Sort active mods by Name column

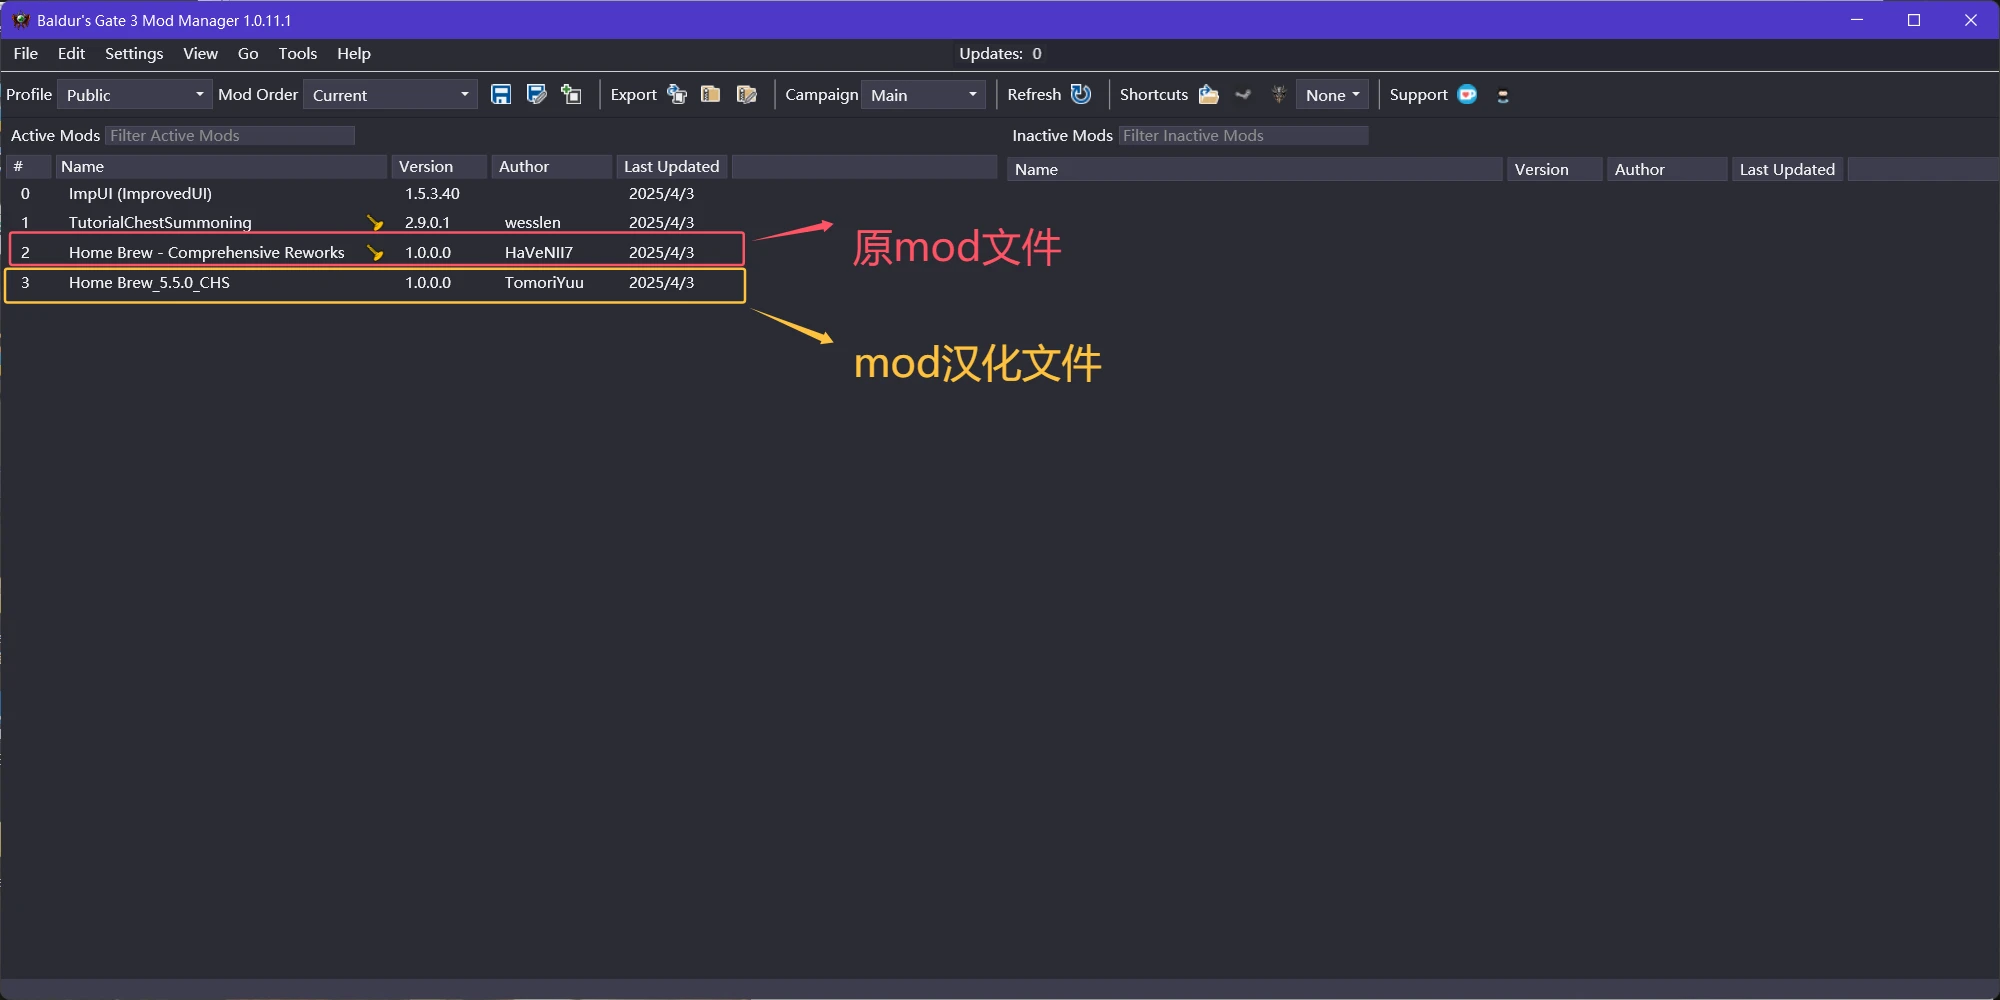(x=221, y=167)
